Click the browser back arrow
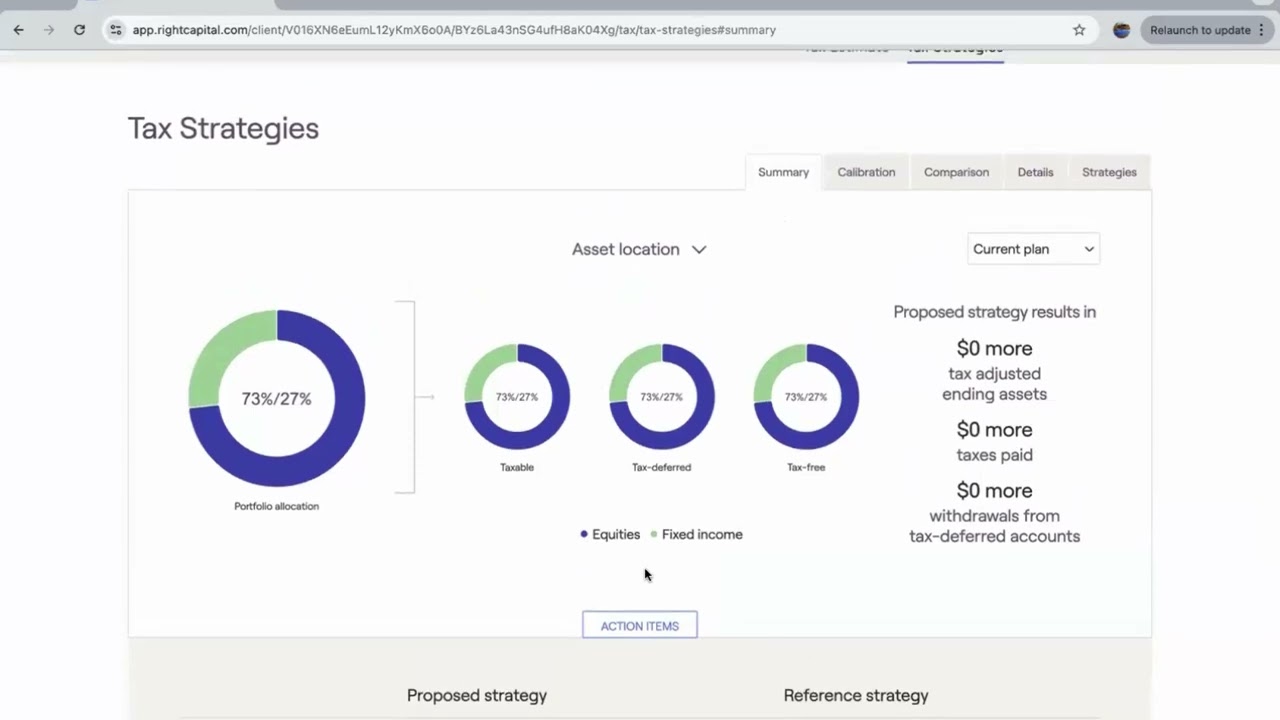This screenshot has height=720, width=1280. pyautogui.click(x=18, y=30)
